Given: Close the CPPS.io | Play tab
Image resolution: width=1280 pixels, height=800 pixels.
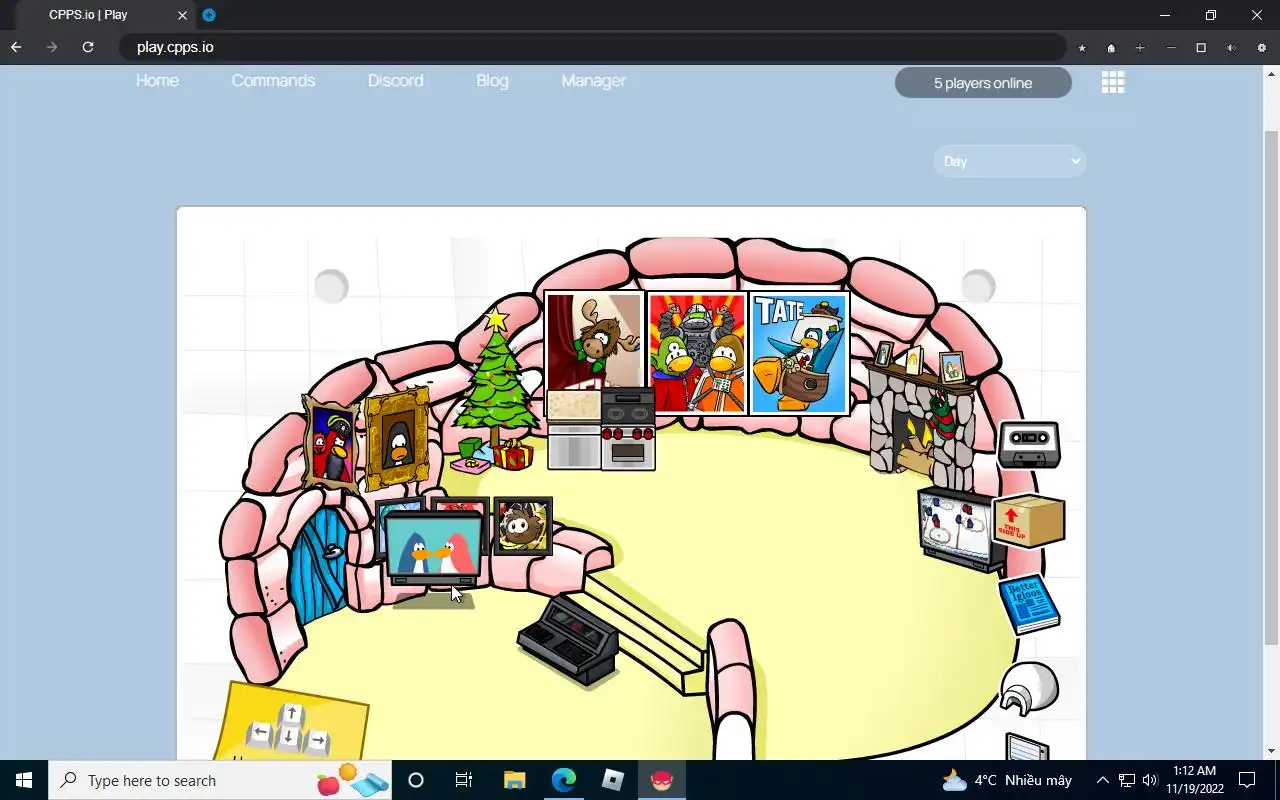Looking at the screenshot, I should point(182,15).
